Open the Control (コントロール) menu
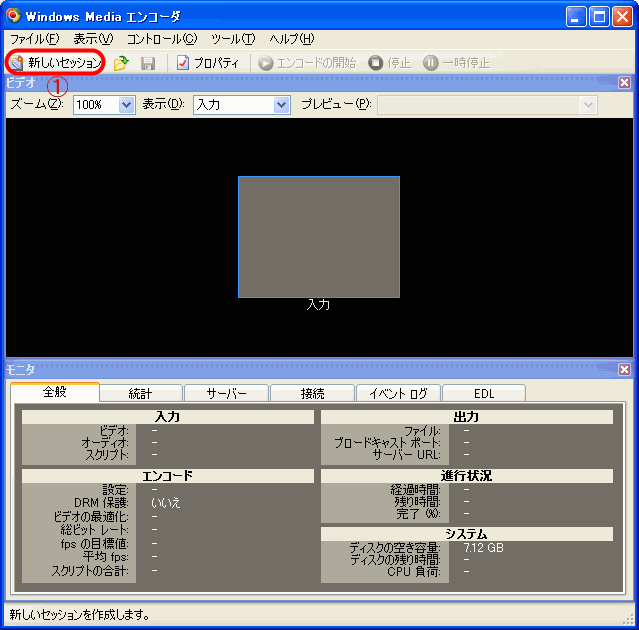Image resolution: width=639 pixels, height=630 pixels. 161,39
